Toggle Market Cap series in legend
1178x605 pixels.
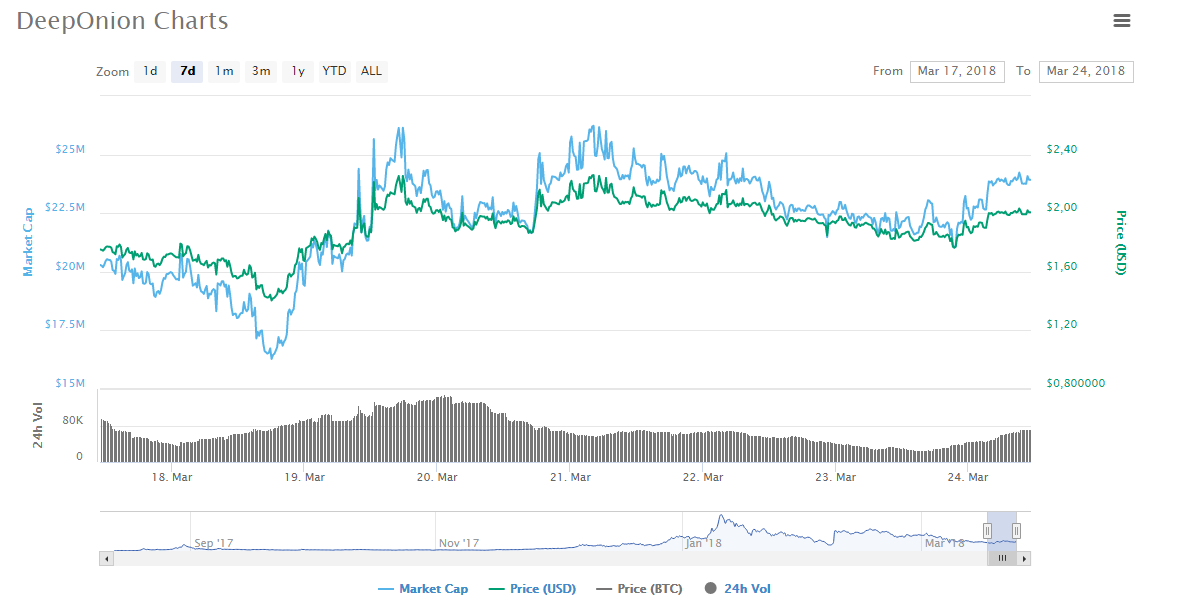pyautogui.click(x=424, y=589)
